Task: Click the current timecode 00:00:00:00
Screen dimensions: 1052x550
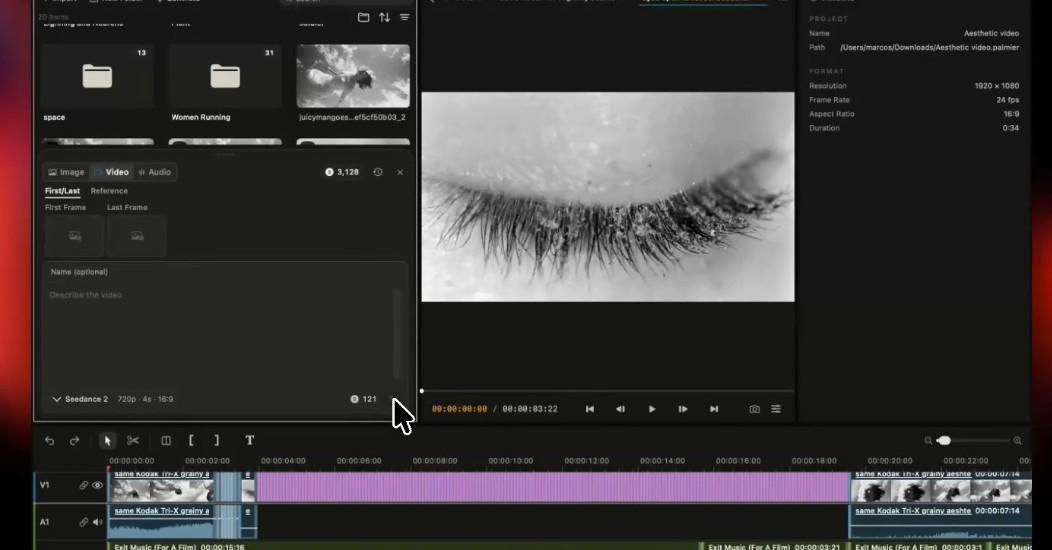Action: coord(460,409)
